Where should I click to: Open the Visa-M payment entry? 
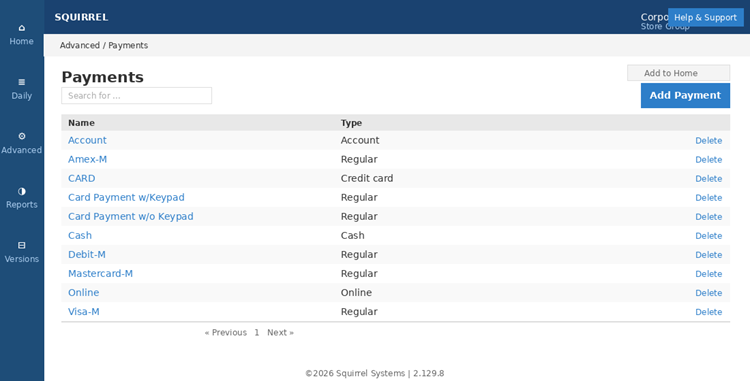point(84,312)
